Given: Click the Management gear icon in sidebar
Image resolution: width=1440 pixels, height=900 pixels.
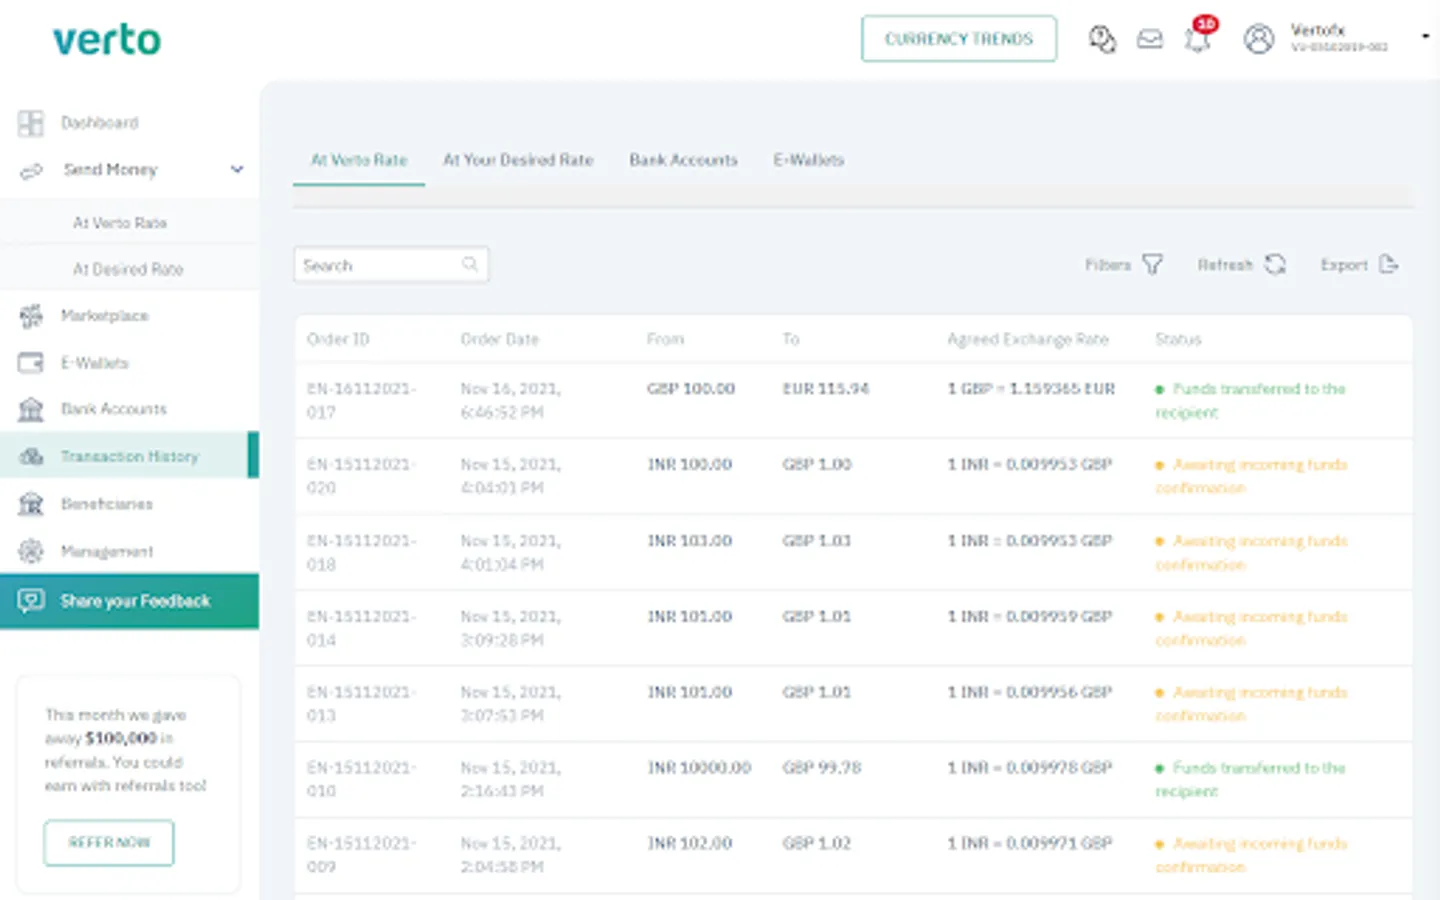Looking at the screenshot, I should tap(31, 551).
